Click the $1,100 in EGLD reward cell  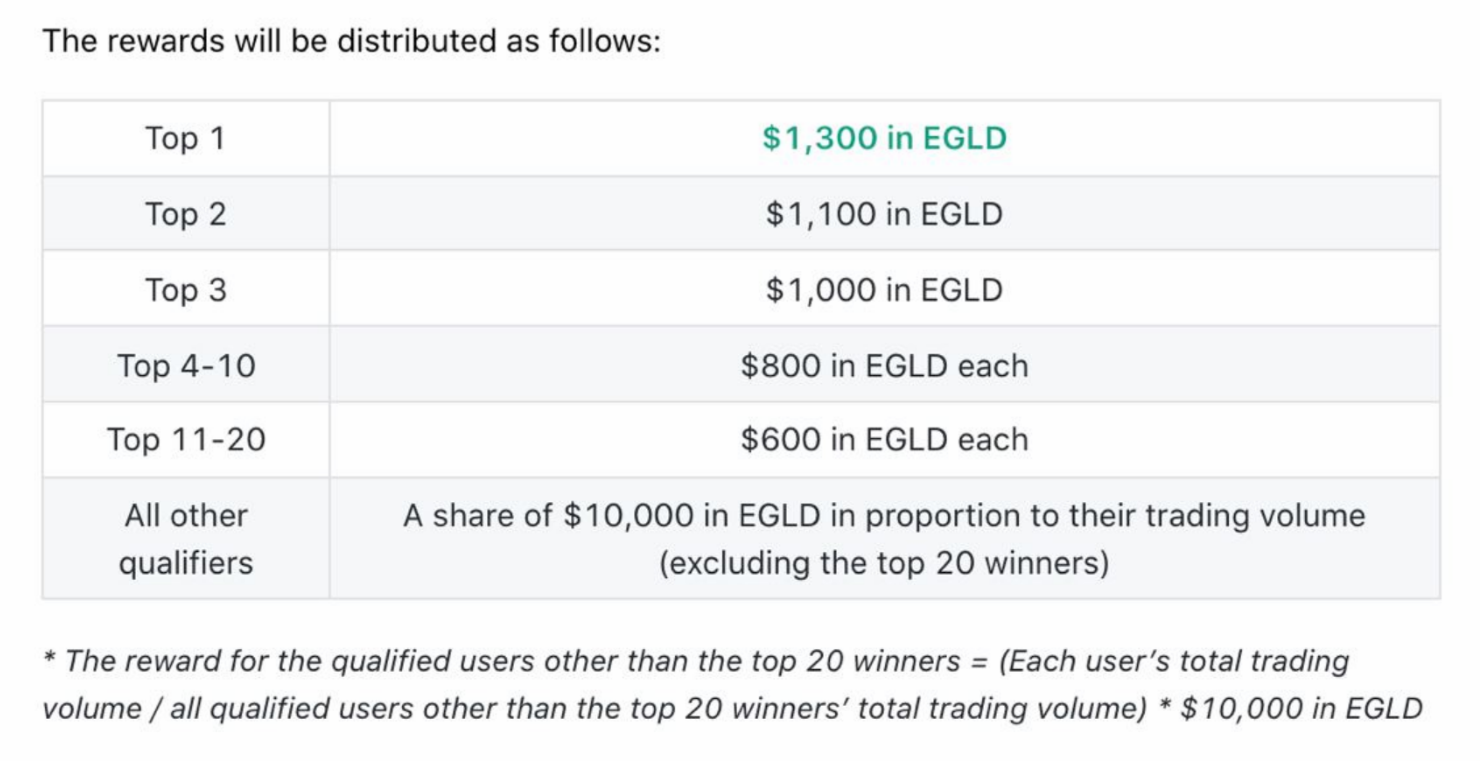[884, 214]
